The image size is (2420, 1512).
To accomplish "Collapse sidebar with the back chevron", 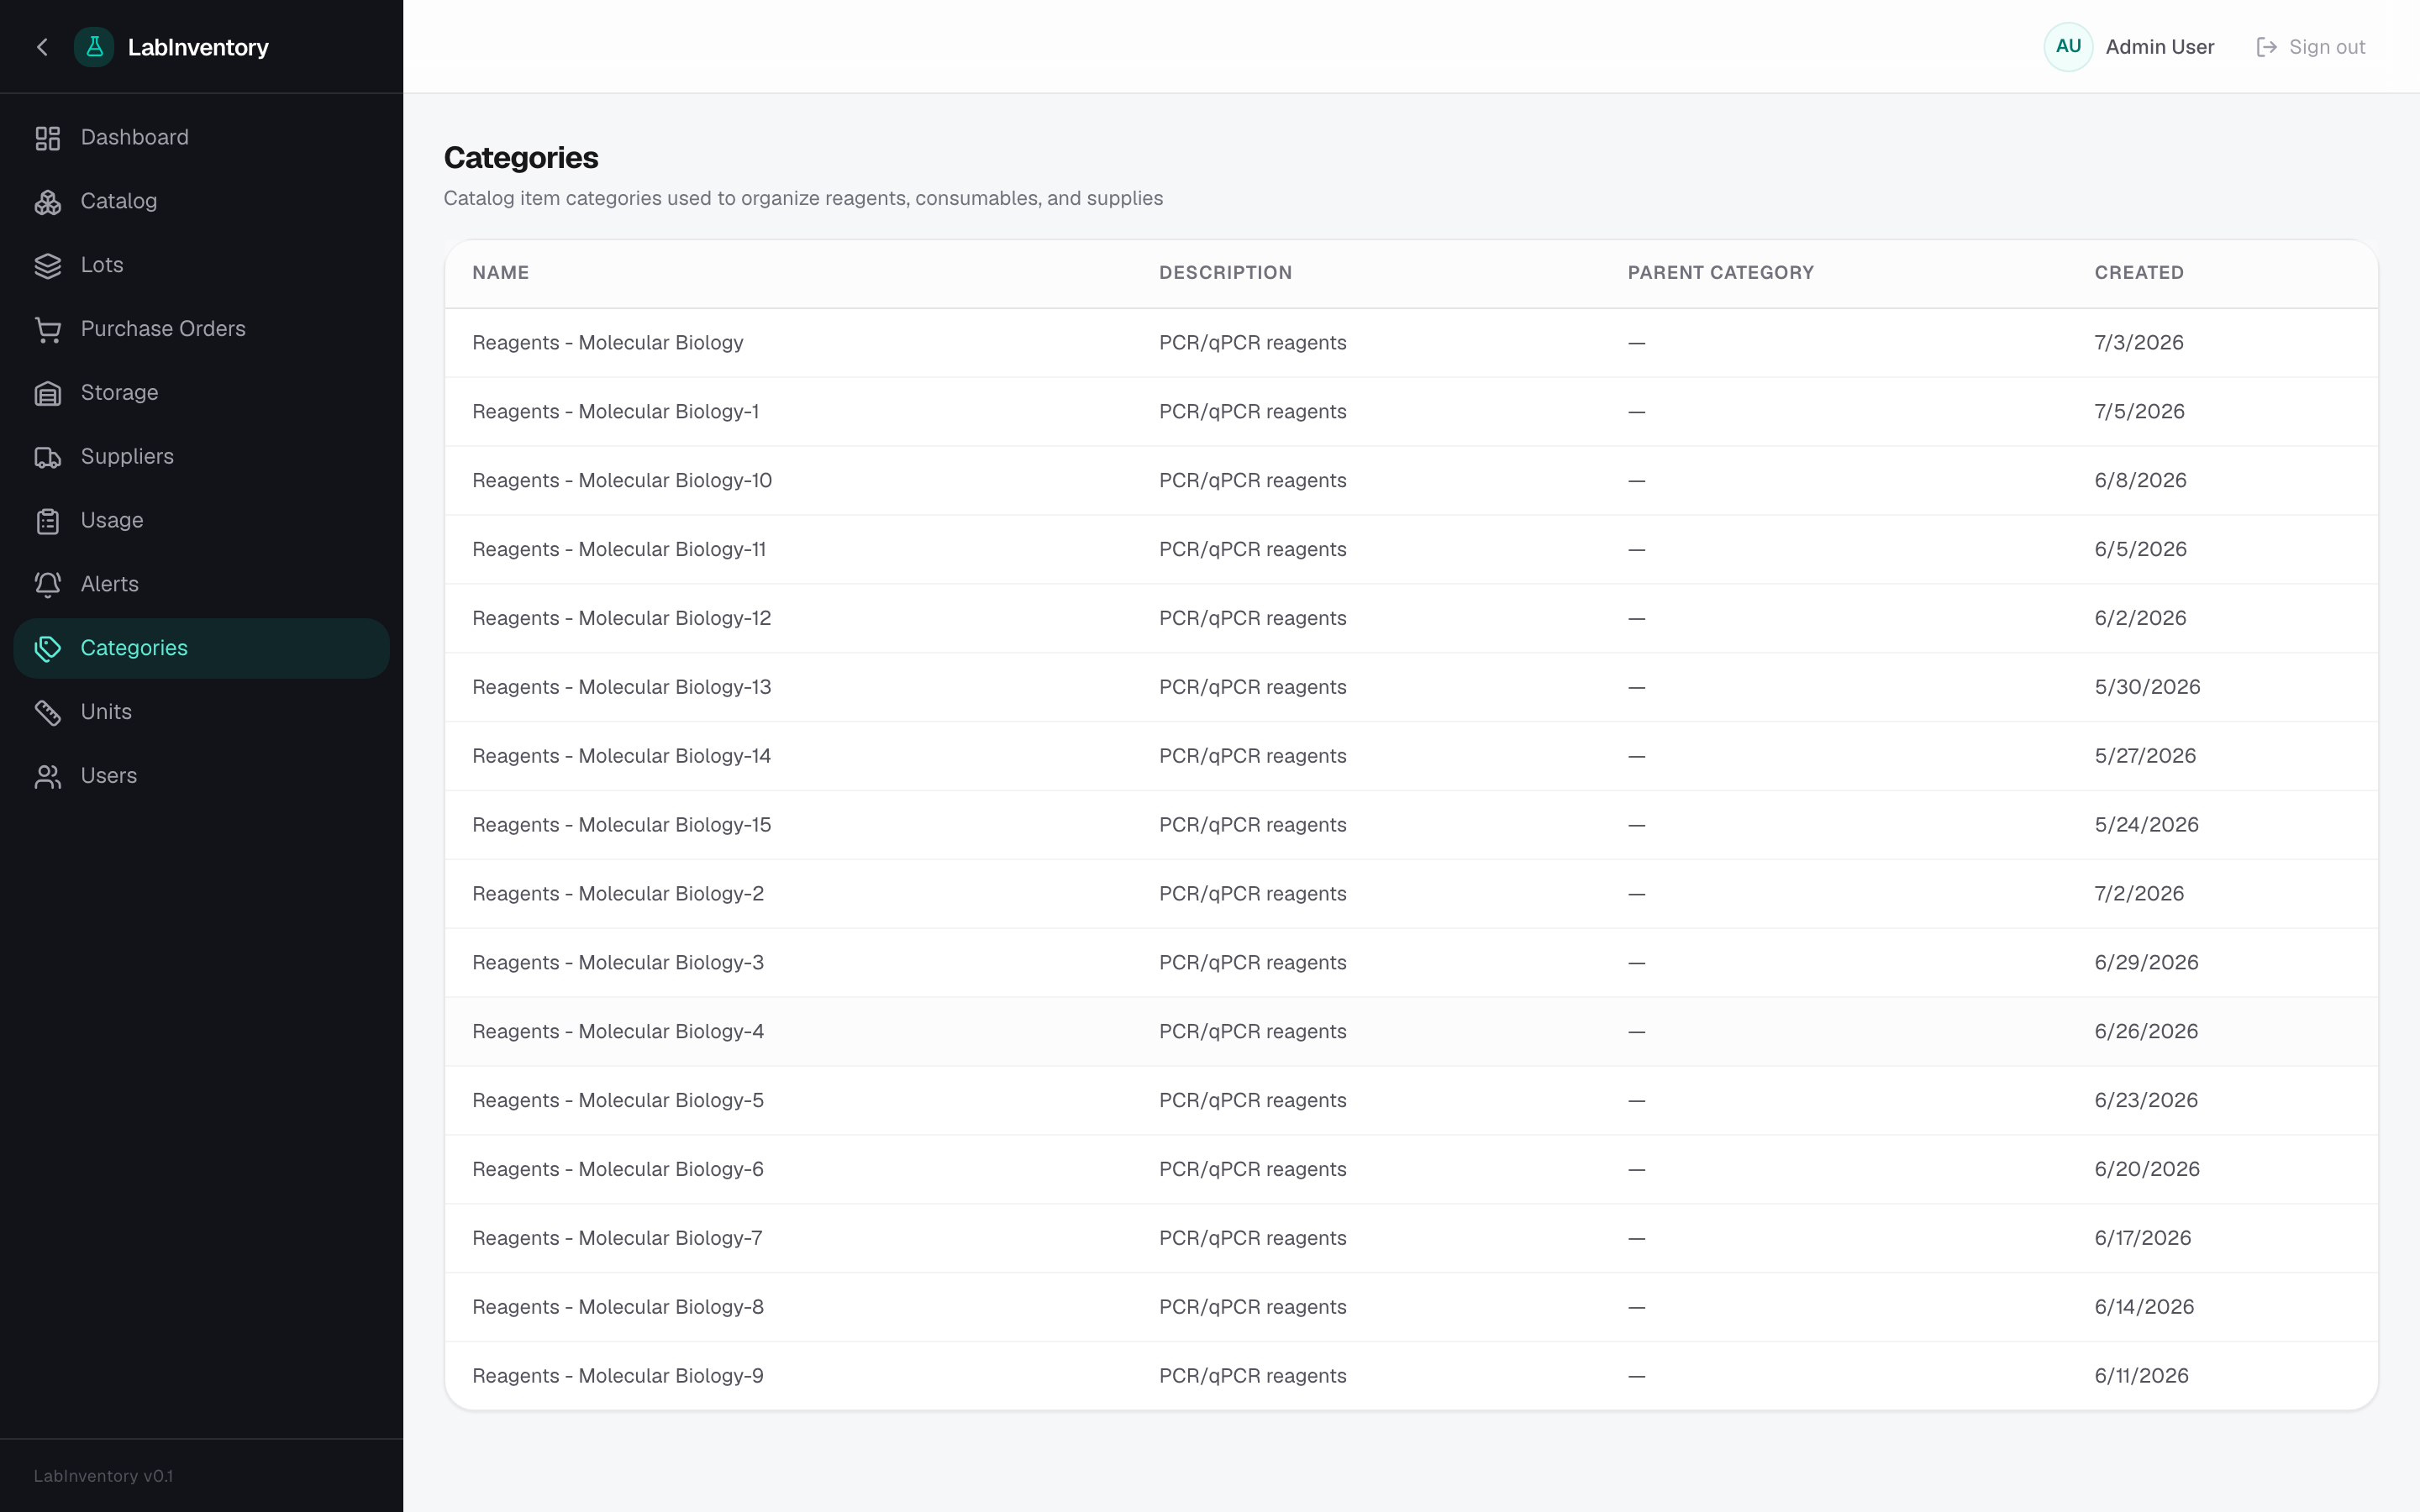I will pos(42,47).
